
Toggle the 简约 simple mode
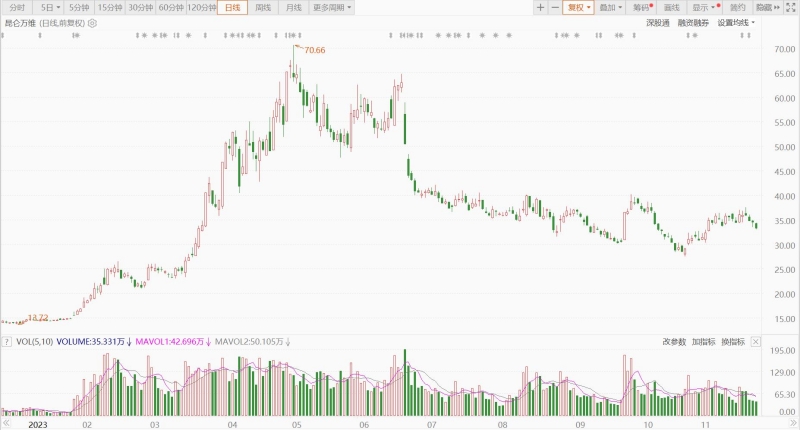coord(737,8)
